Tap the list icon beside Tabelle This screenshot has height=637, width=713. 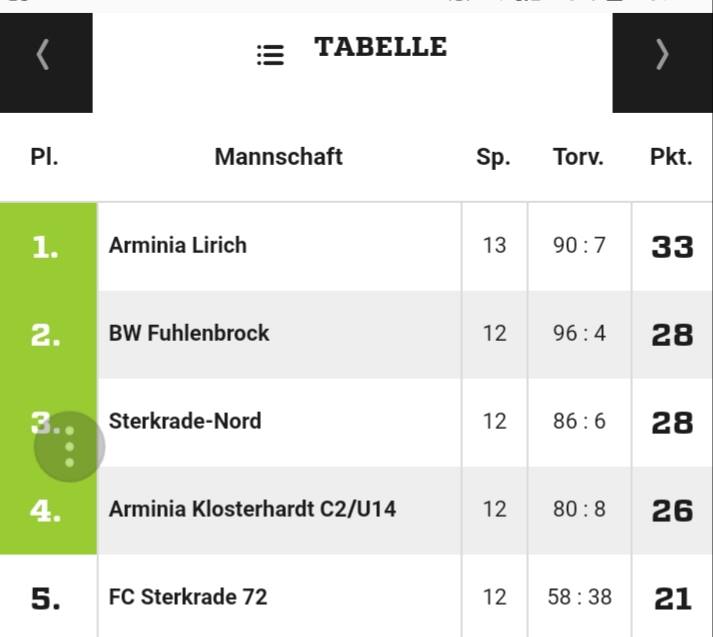click(x=270, y=55)
